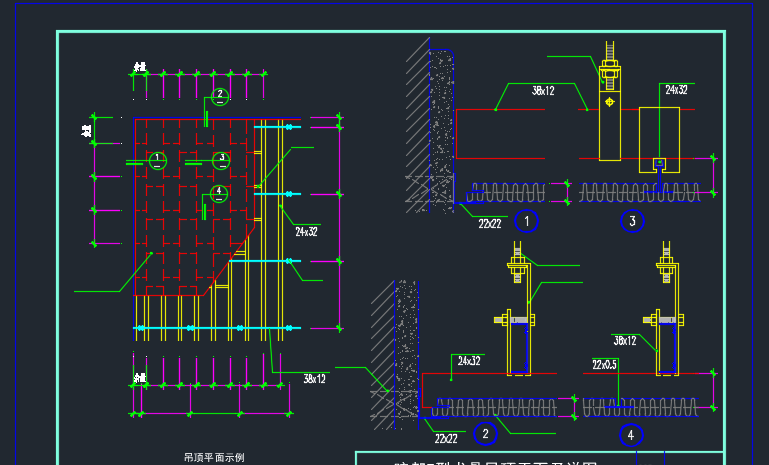Select "22x0.5" label in detail 4
Viewport: 769px width, 465px height.
click(x=604, y=364)
